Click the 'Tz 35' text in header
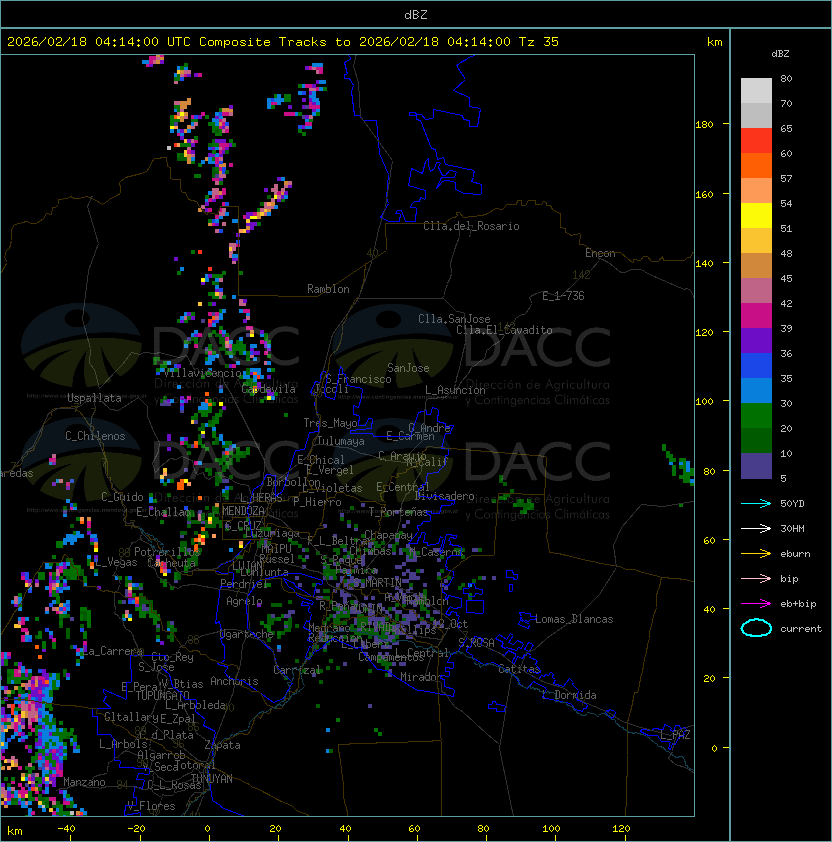832x842 pixels. pos(539,42)
